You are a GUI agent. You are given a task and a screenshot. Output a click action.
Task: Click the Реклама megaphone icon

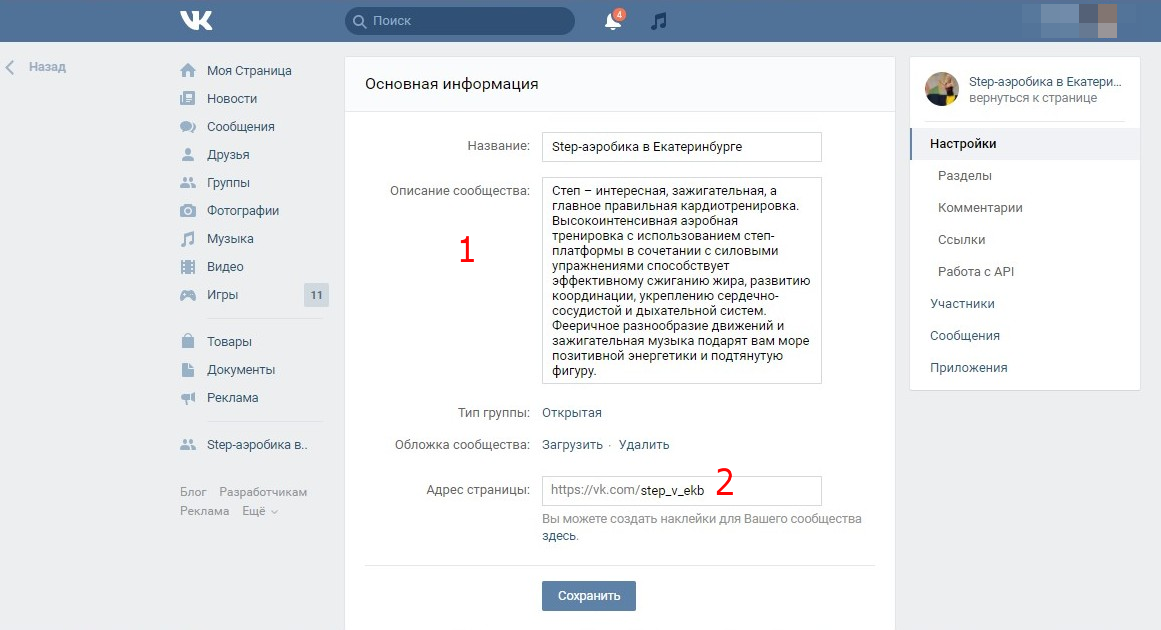click(187, 398)
